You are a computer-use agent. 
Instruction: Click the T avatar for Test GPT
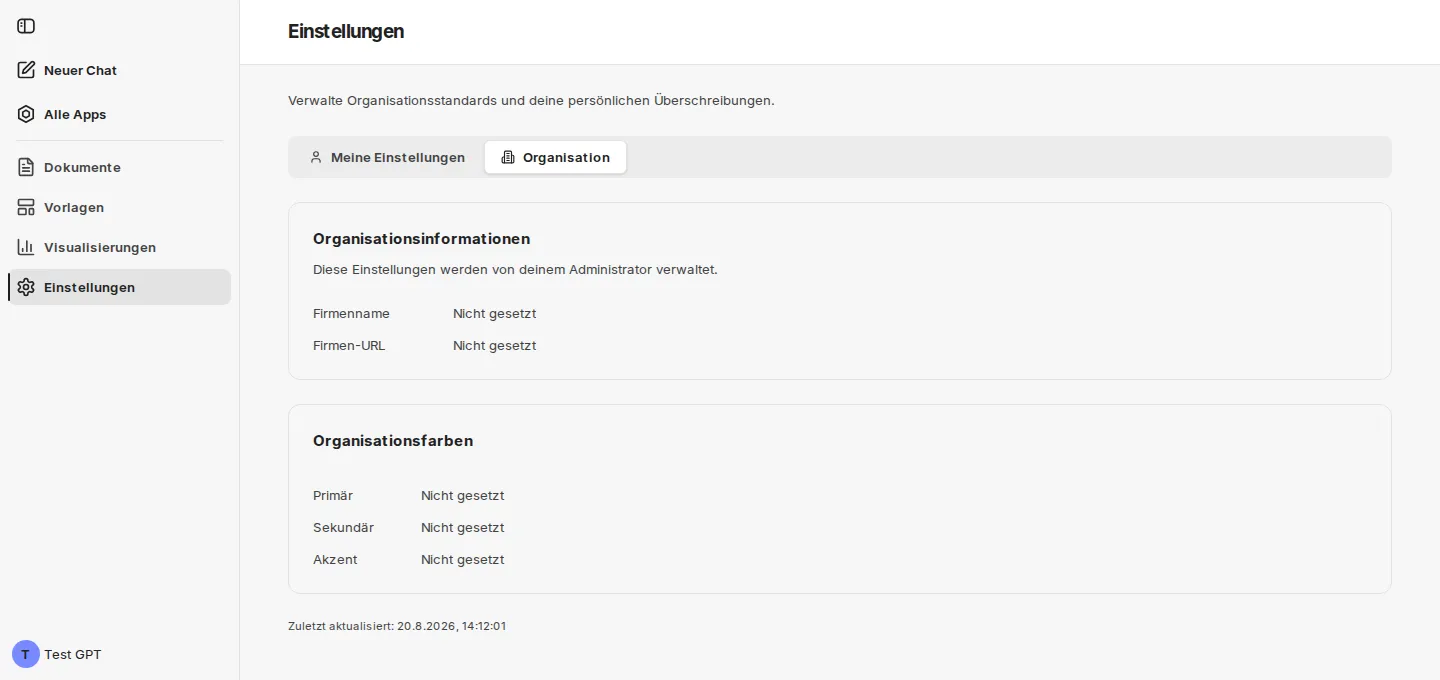pyautogui.click(x=26, y=654)
